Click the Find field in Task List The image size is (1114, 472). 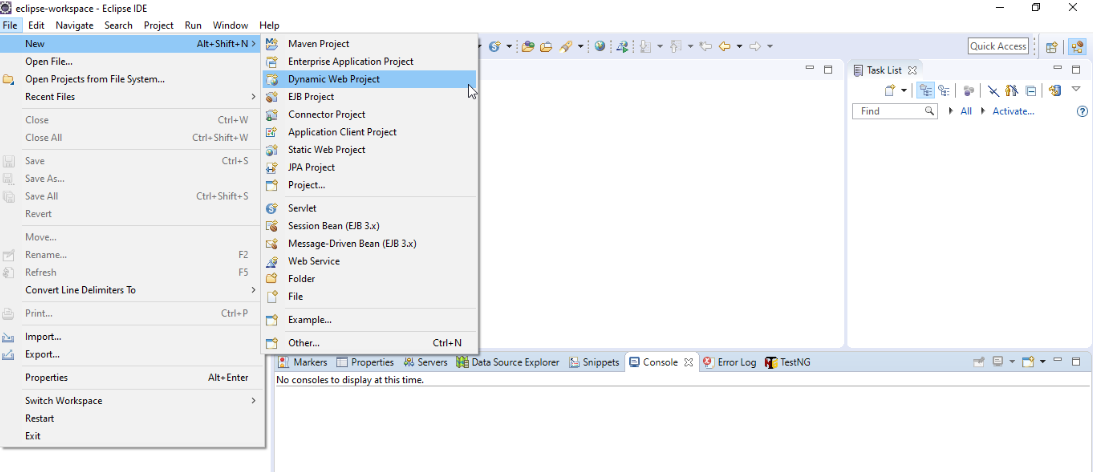894,111
